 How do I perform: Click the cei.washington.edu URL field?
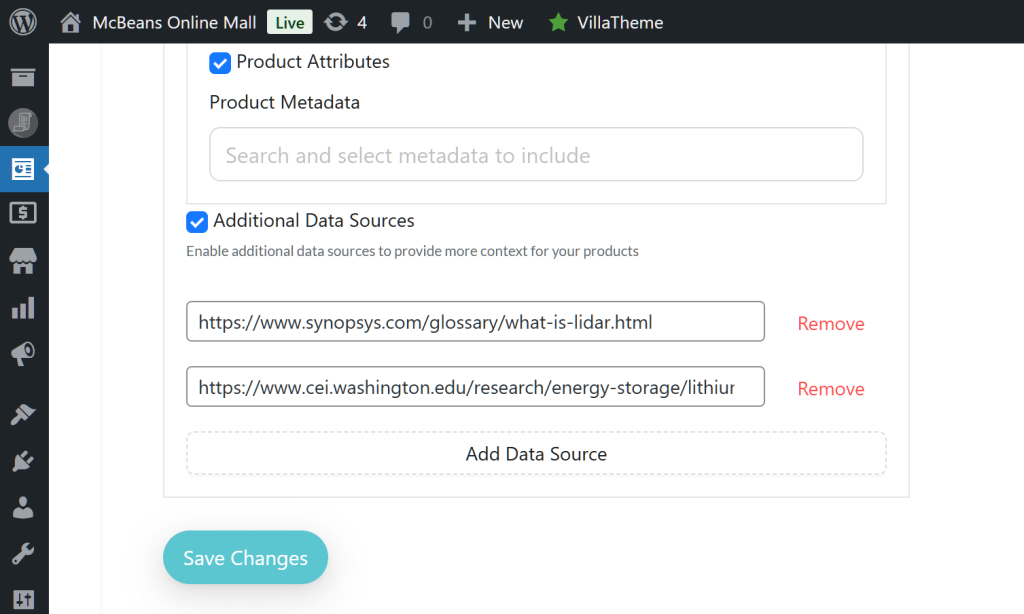[475, 387]
